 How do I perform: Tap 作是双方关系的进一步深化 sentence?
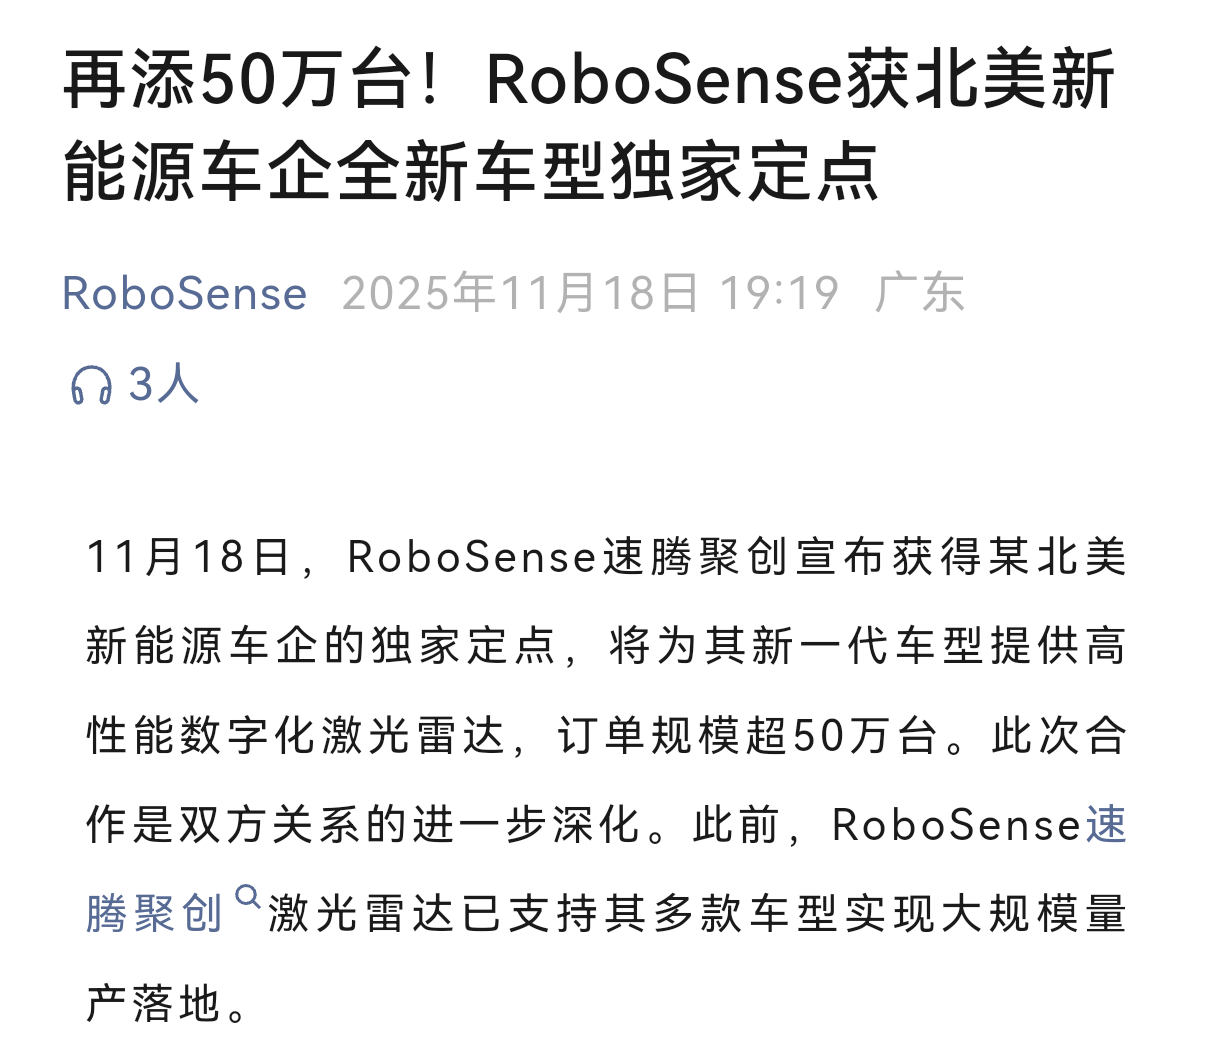(362, 826)
